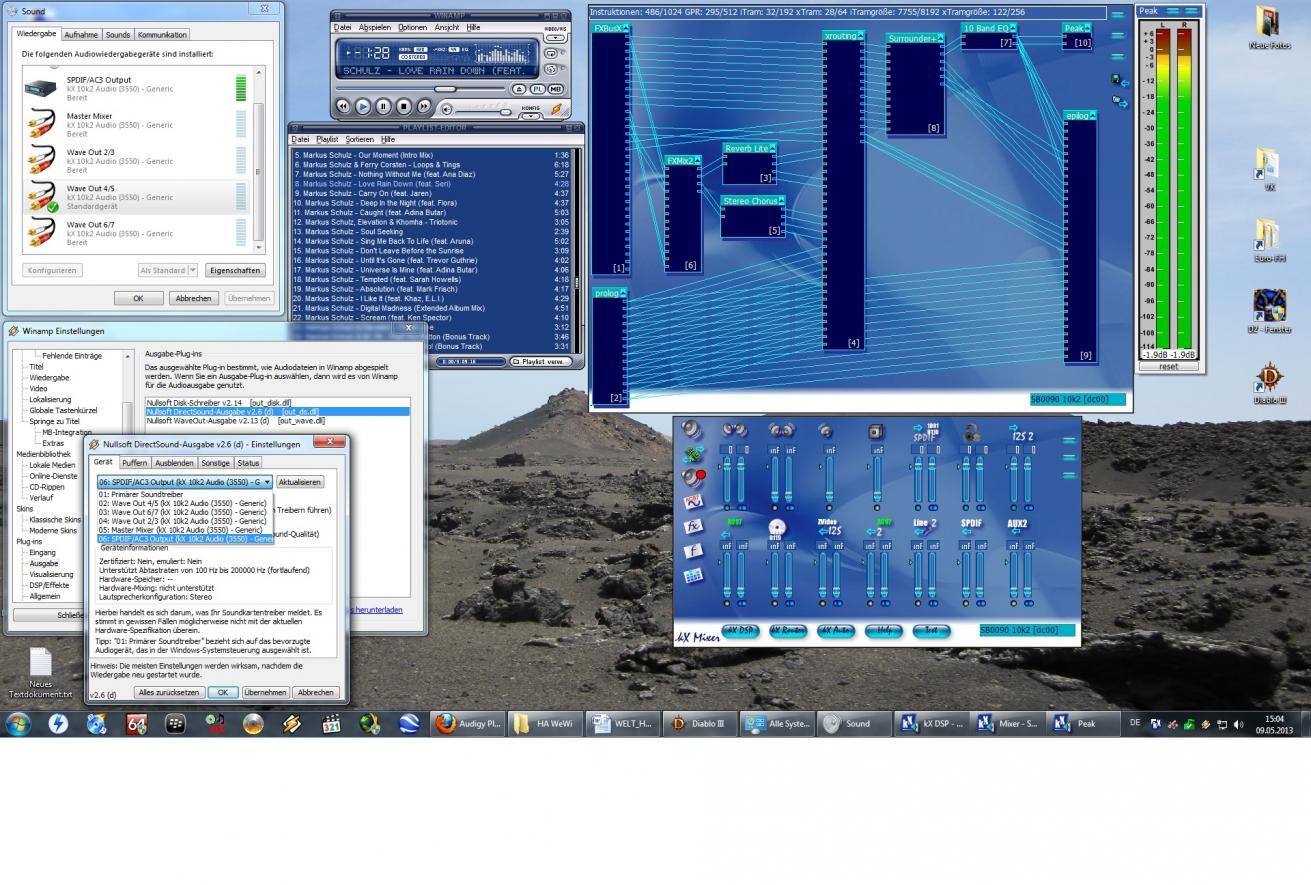Toggle Winamp MB media library button

[555, 89]
